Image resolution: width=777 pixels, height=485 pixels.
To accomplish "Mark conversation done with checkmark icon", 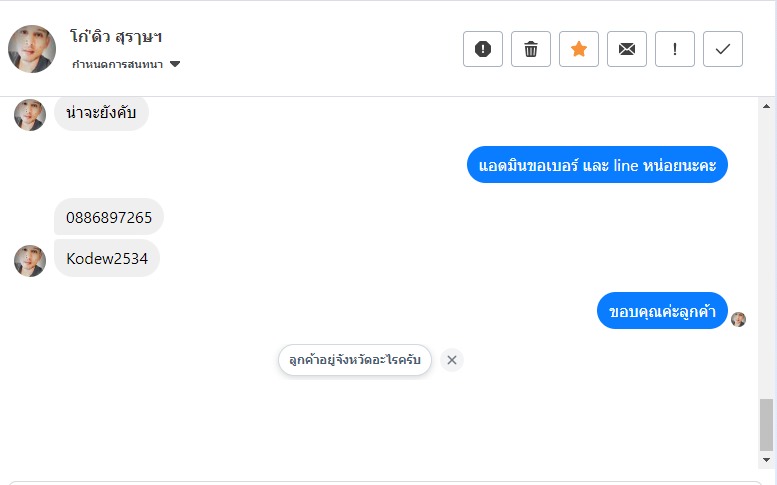I will (x=723, y=49).
